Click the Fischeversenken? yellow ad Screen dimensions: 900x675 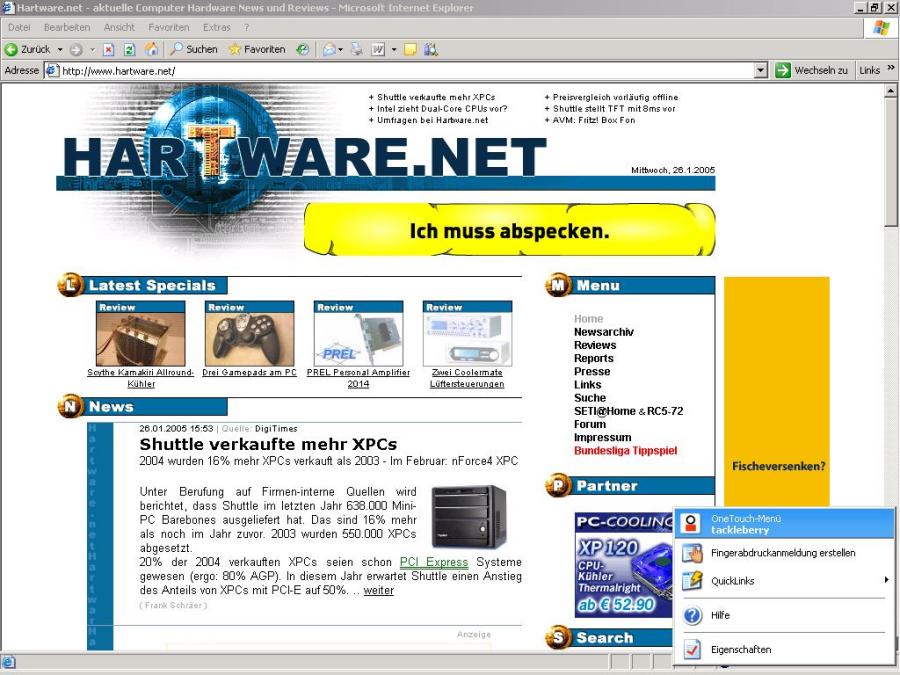pos(777,392)
